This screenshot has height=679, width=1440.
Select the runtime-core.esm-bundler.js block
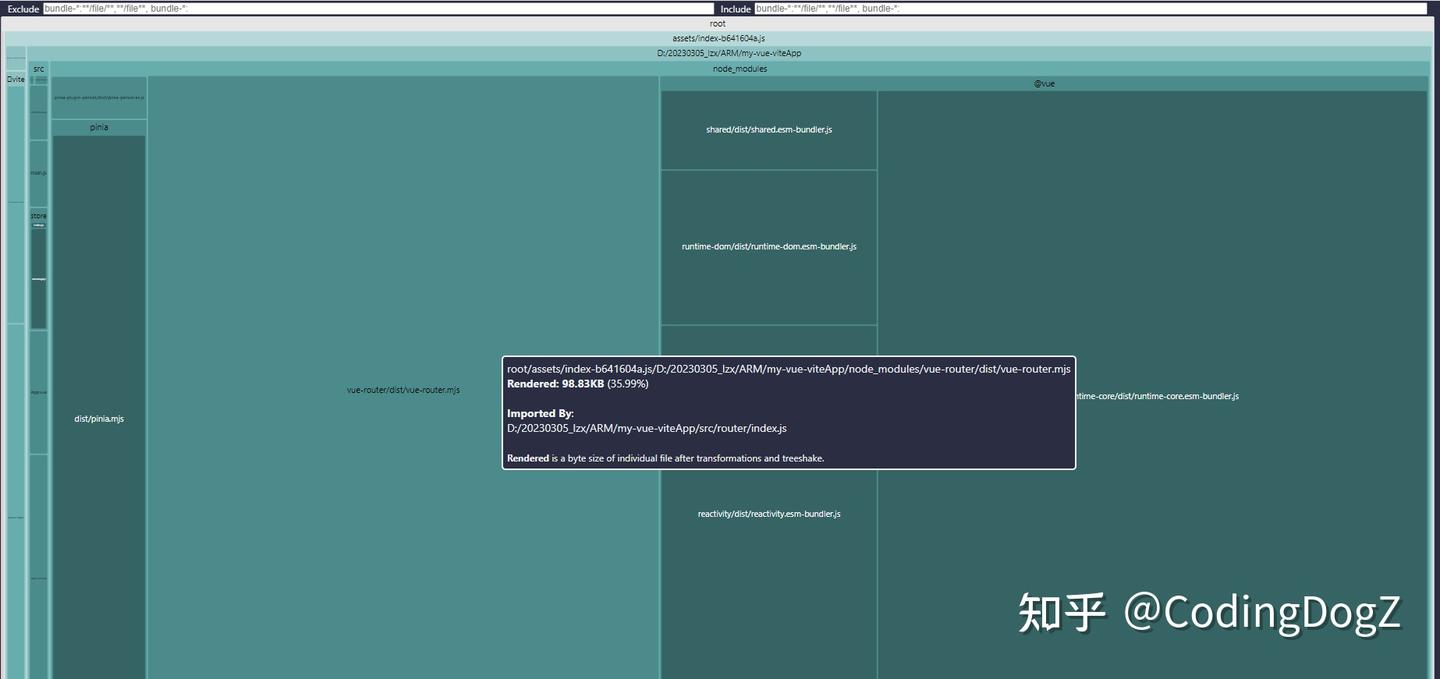(1153, 396)
